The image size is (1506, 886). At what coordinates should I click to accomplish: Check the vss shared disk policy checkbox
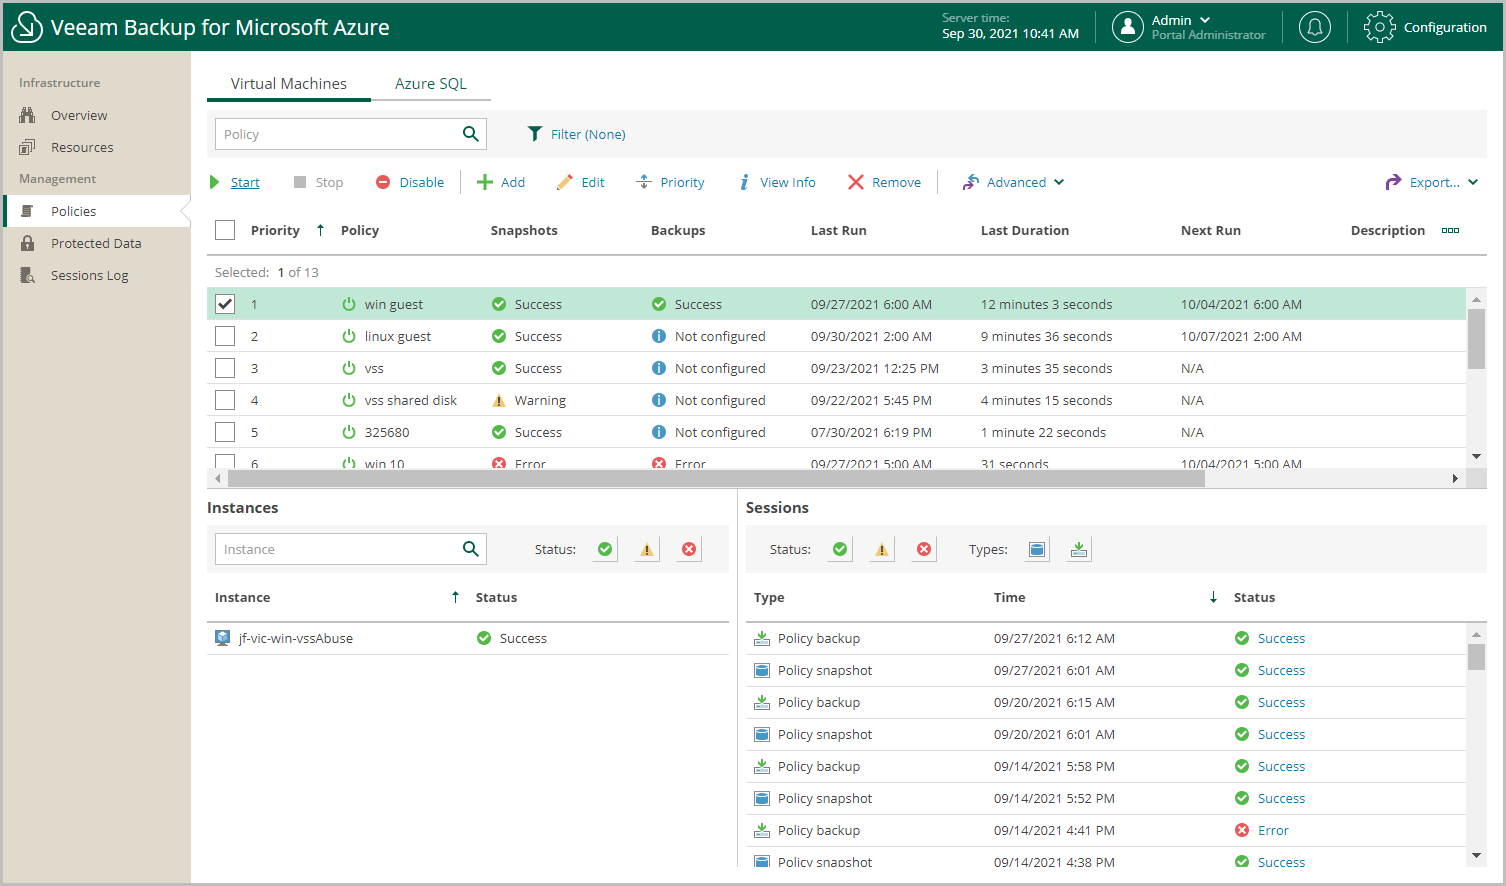[x=225, y=400]
